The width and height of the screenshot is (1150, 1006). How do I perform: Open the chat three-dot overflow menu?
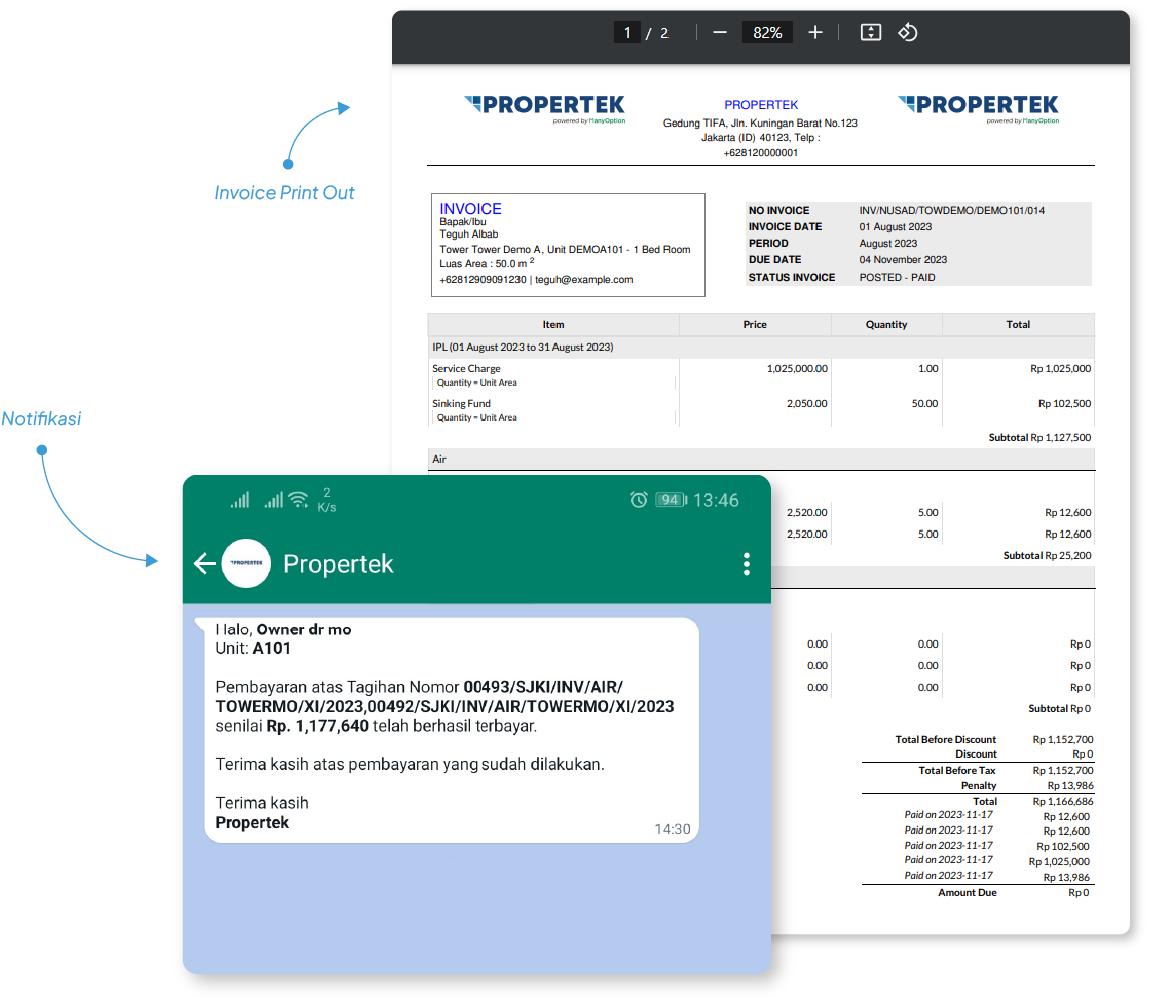click(746, 563)
